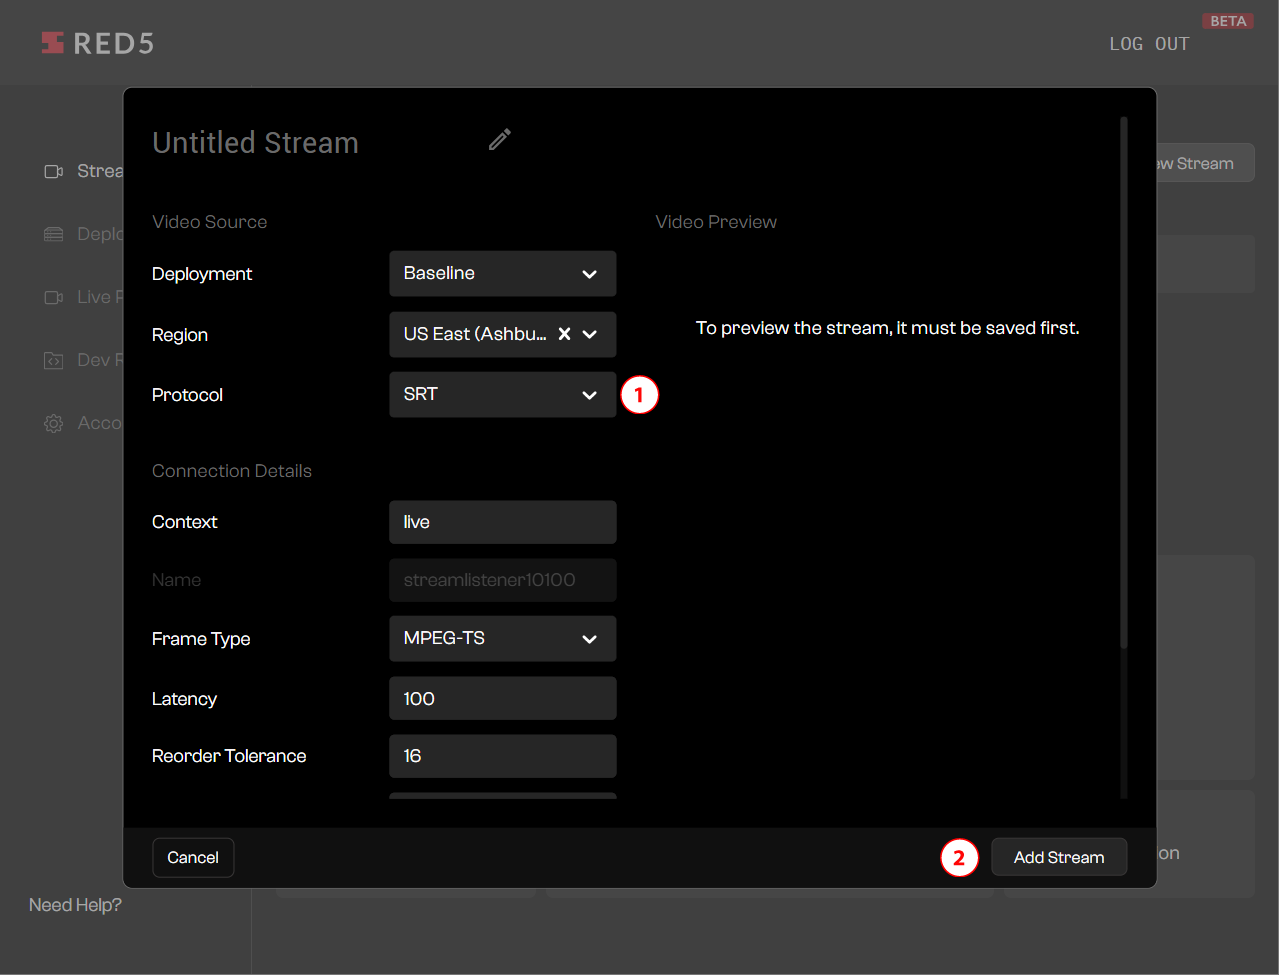The height and width of the screenshot is (975, 1279).
Task: Click the Context input field
Action: [x=503, y=522]
